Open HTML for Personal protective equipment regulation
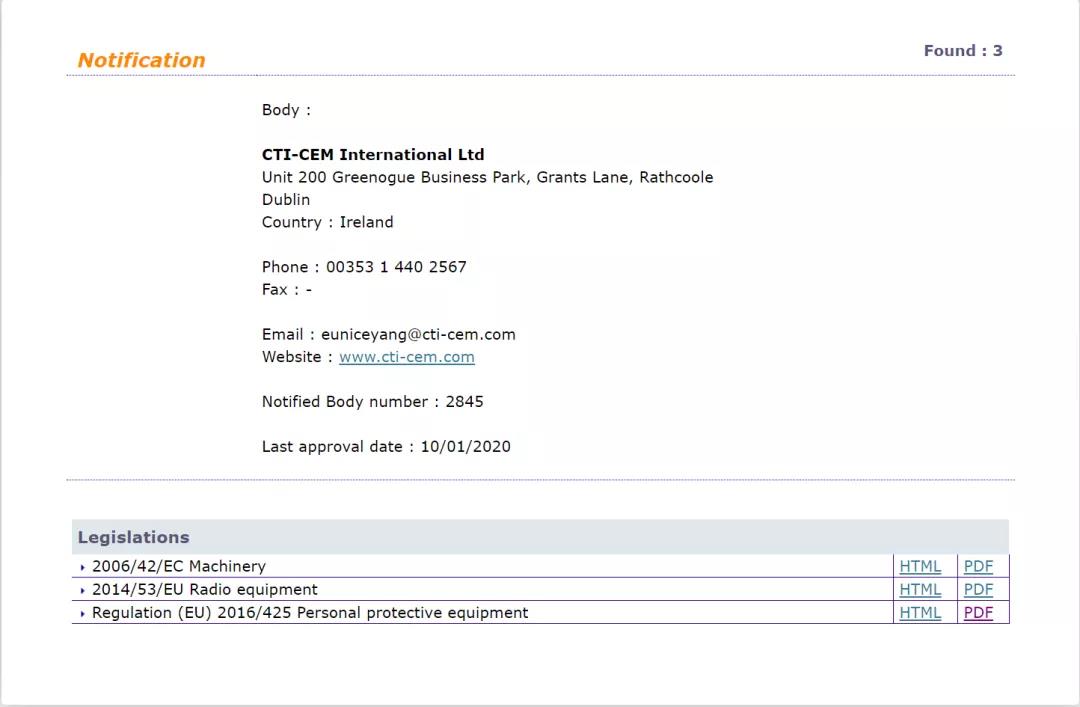Viewport: 1080px width, 707px height. point(920,613)
